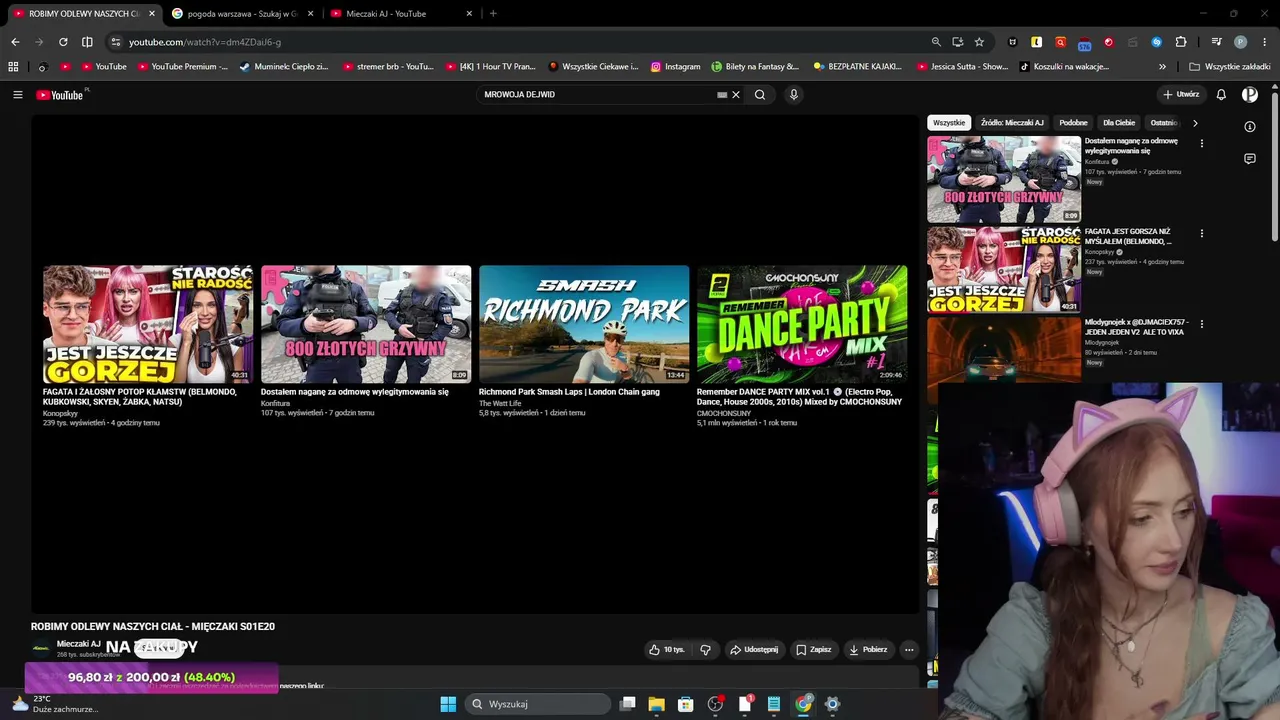This screenshot has height=720, width=1280.
Task: Open end-screen title 'Dostałem naganę za odmowę wylegitymowania się'
Action: click(x=355, y=392)
